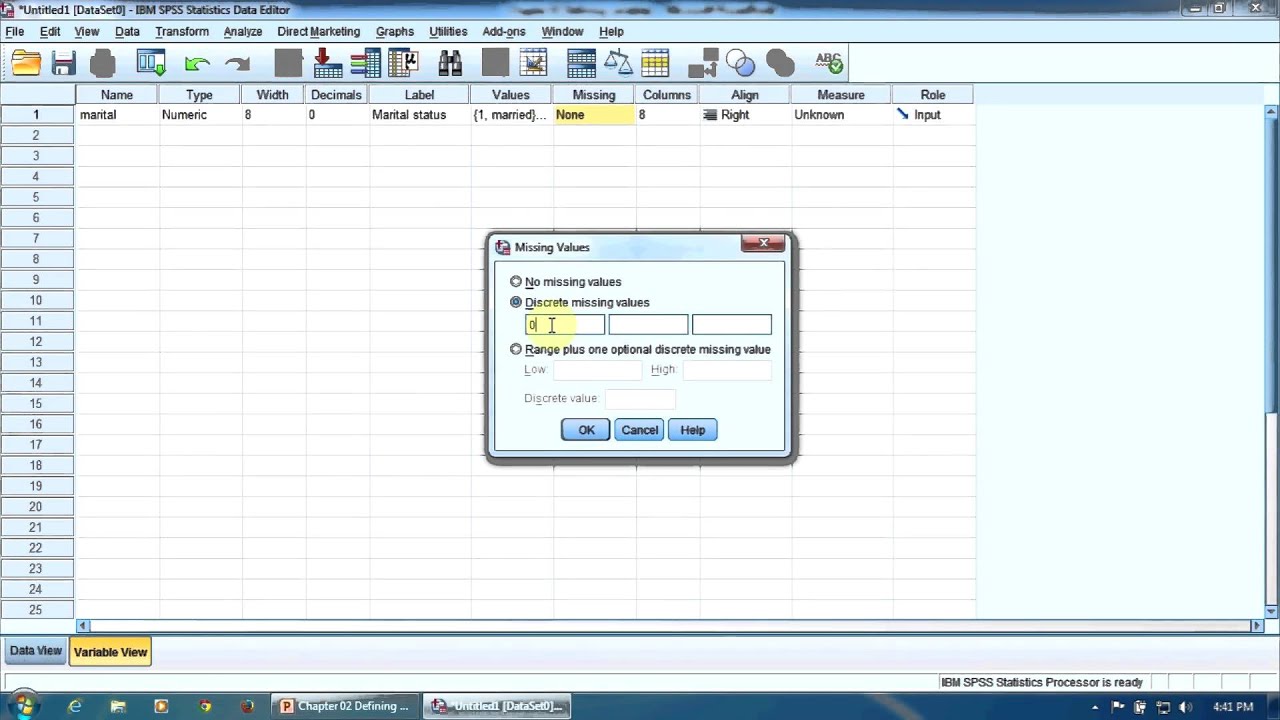Click the Missing cell showing None

pyautogui.click(x=594, y=115)
